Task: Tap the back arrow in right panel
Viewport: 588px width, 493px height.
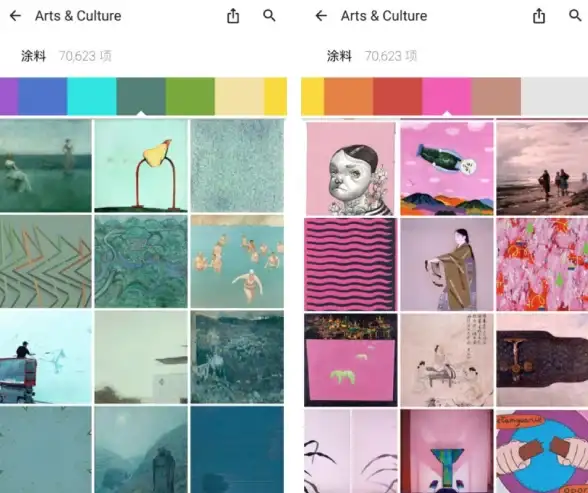Action: click(321, 16)
